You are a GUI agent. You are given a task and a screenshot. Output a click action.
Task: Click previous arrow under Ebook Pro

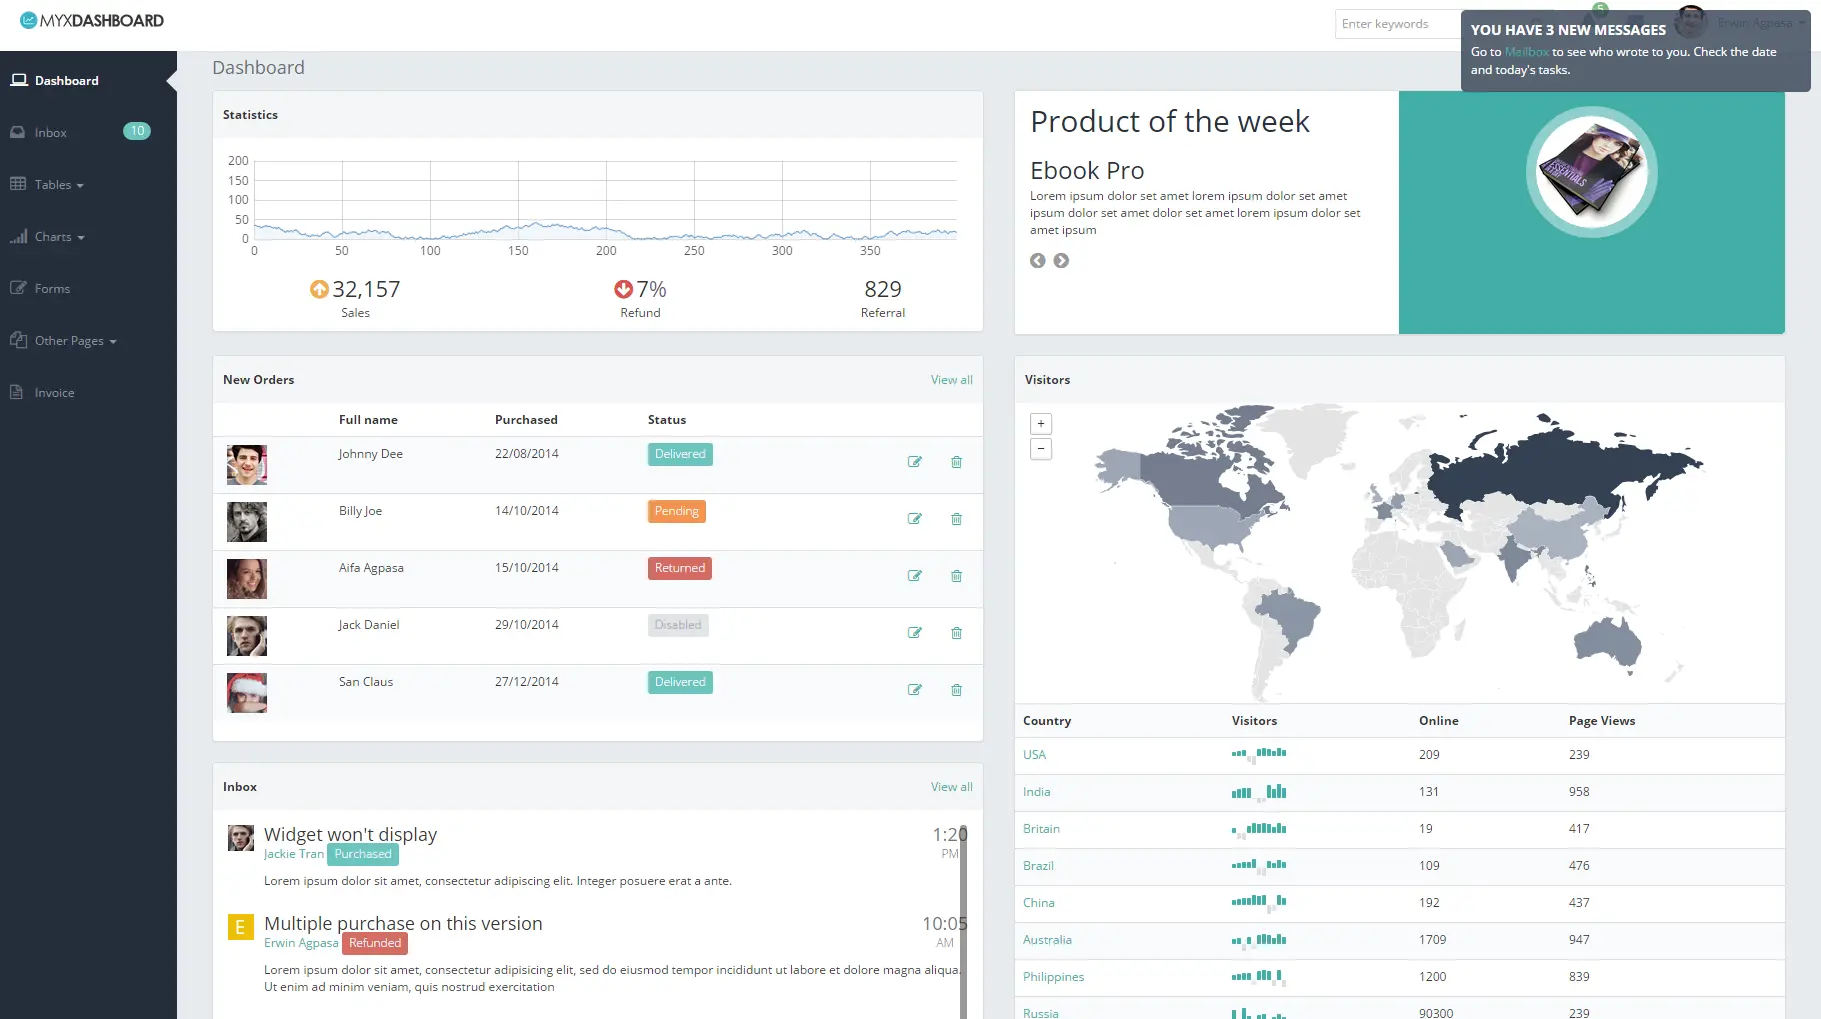coord(1038,261)
